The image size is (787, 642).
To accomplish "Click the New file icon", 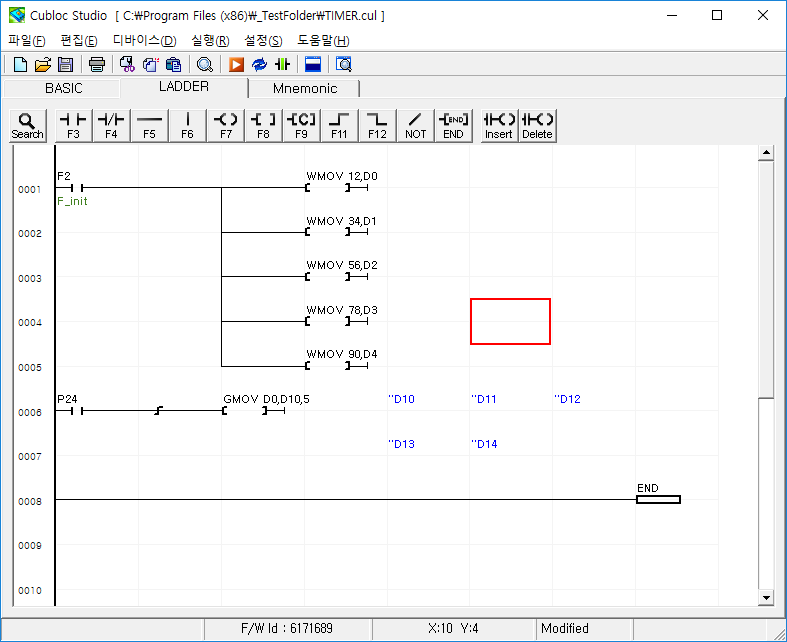I will click(x=20, y=65).
